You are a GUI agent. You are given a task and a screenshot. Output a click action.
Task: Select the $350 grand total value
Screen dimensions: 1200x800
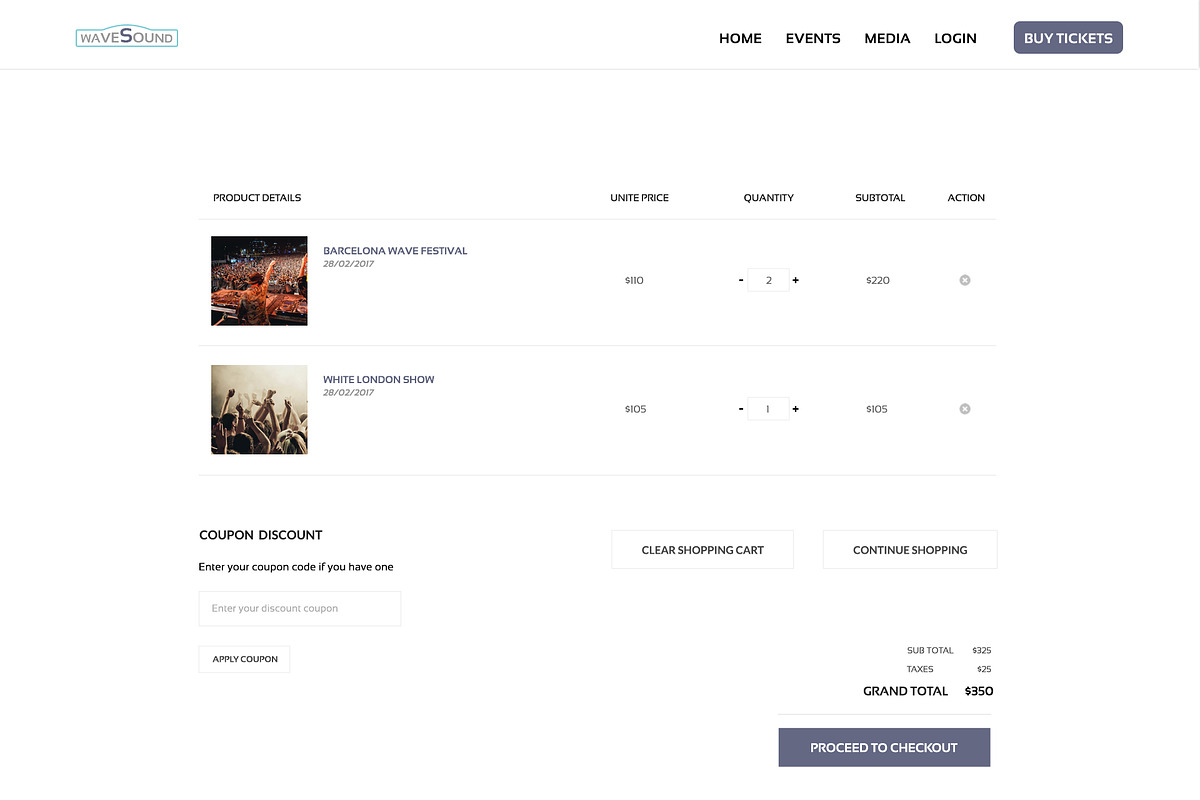click(x=979, y=691)
